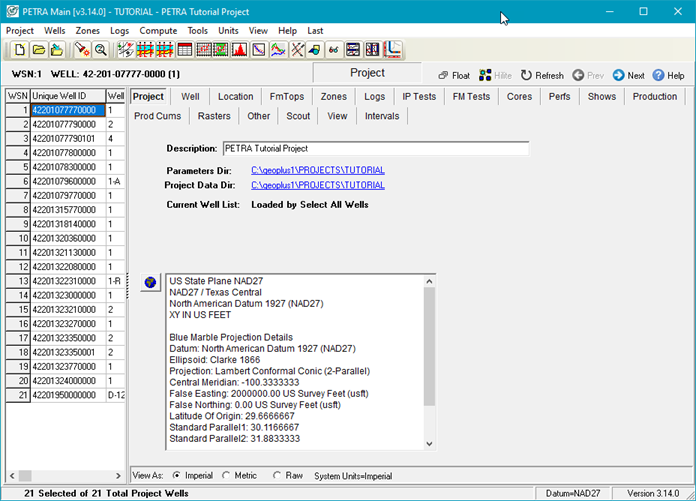Open the Zones menu
The width and height of the screenshot is (696, 501).
pos(87,31)
